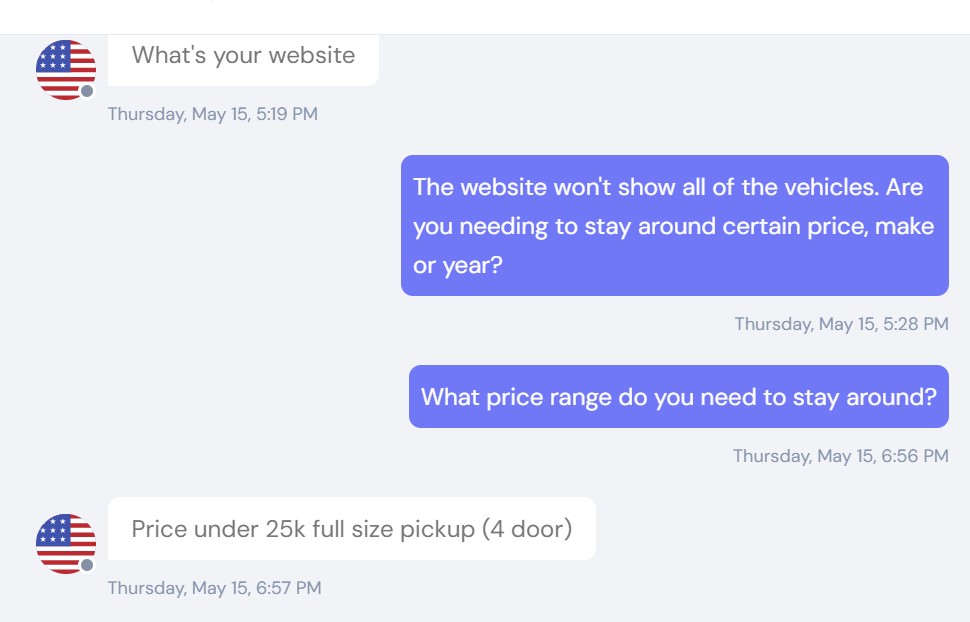970x622 pixels.
Task: Select the "What's your website" message bubble
Action: point(243,59)
